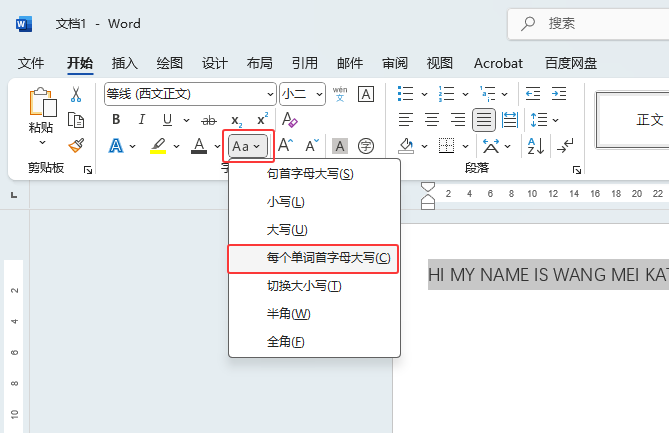The image size is (669, 433).
Task: Toggle Justify alignment button
Action: (x=484, y=120)
